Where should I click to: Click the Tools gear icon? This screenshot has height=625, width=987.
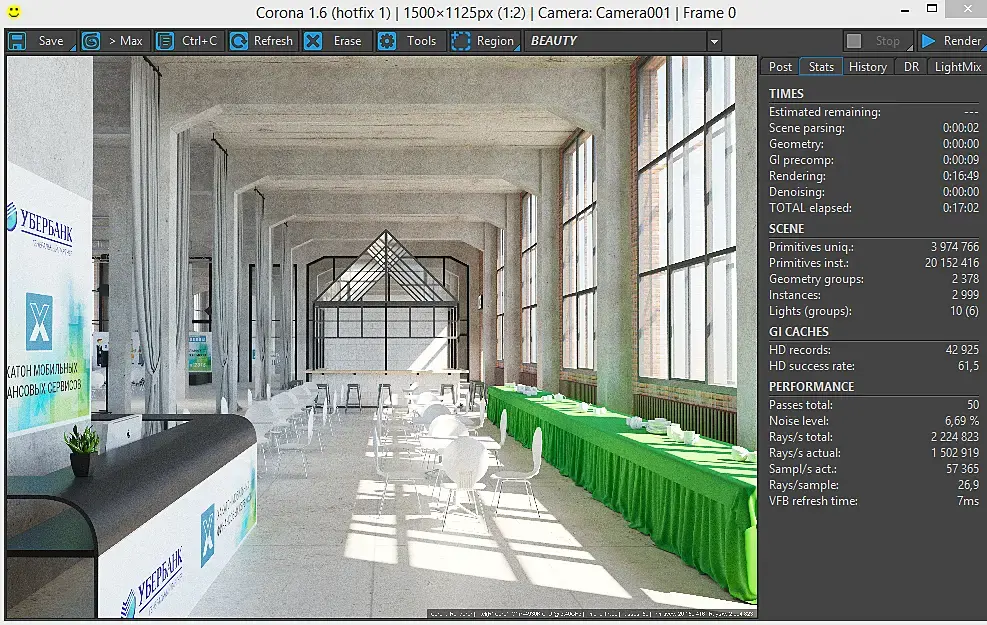[x=386, y=42]
